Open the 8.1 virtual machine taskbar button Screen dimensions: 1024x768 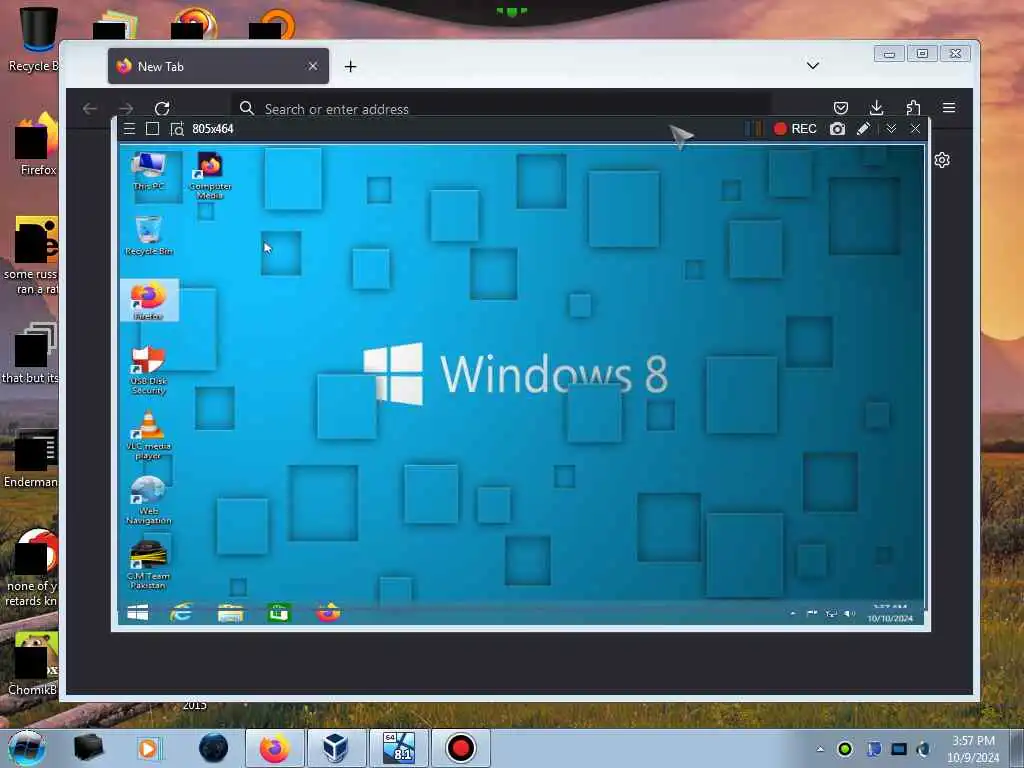click(x=398, y=748)
